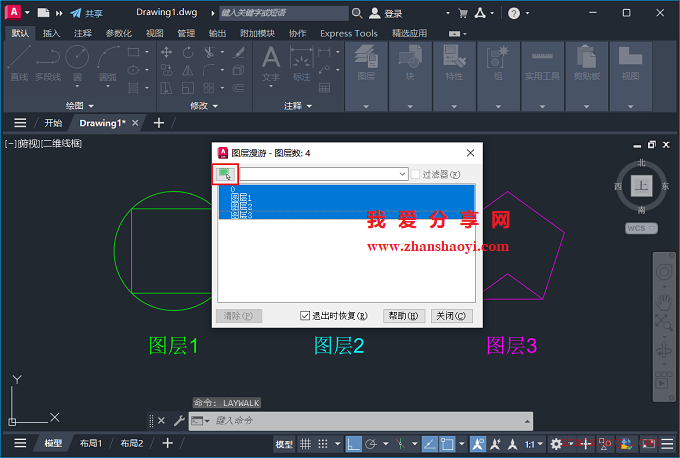This screenshot has width=680, height=458.
Task: Open the WCS coordinate system dropdown
Action: 641,228
